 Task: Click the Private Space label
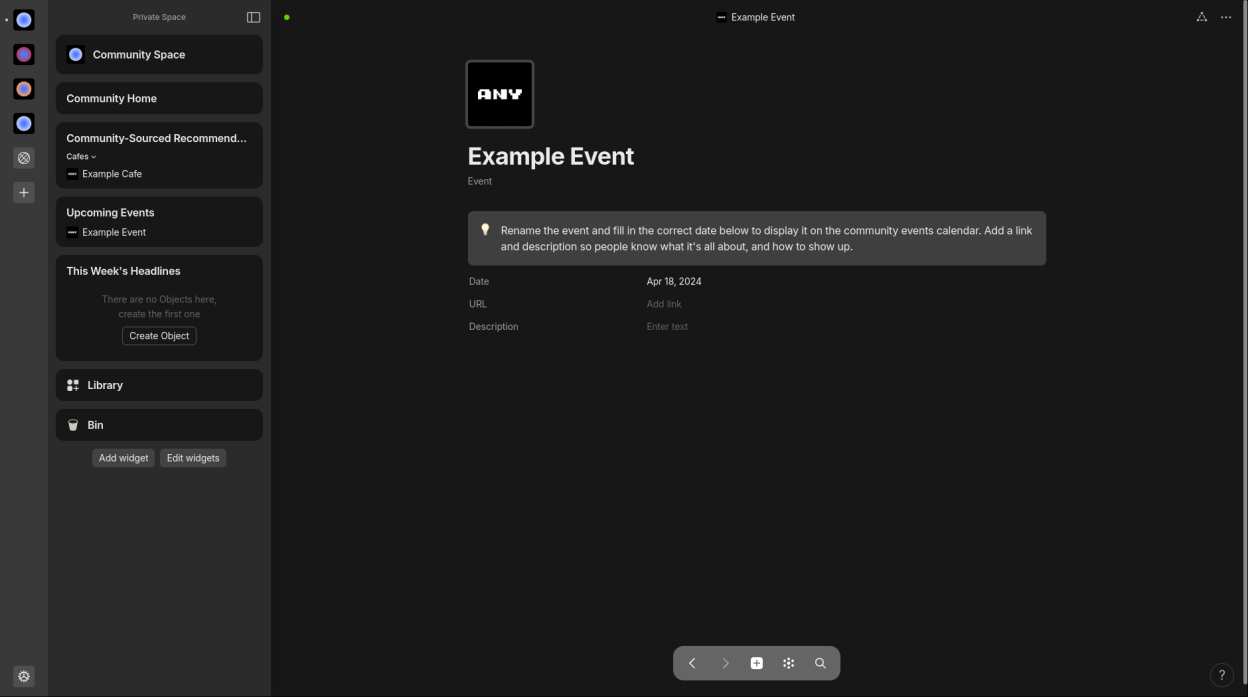click(x=159, y=17)
